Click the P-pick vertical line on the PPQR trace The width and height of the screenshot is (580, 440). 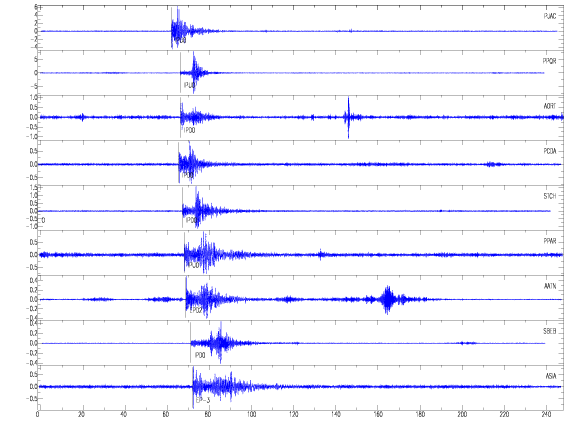pyautogui.click(x=181, y=72)
